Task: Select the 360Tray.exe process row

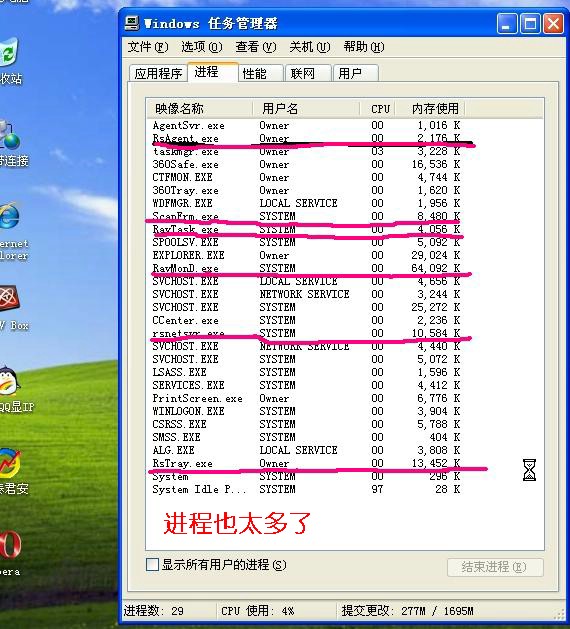Action: tap(306, 190)
